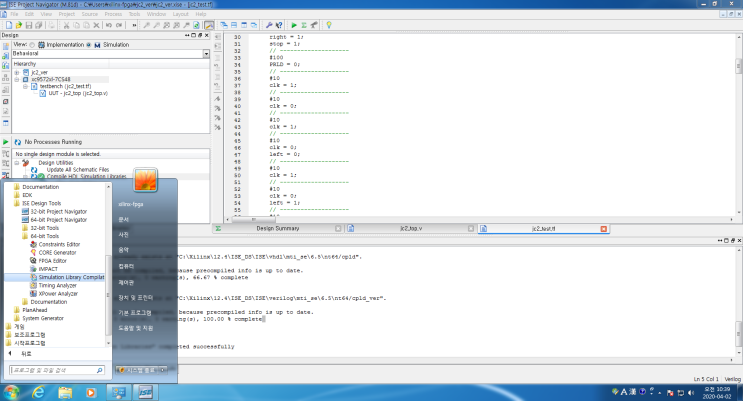Click the light bulb tips icon
The image size is (743, 401).
tap(329, 25)
